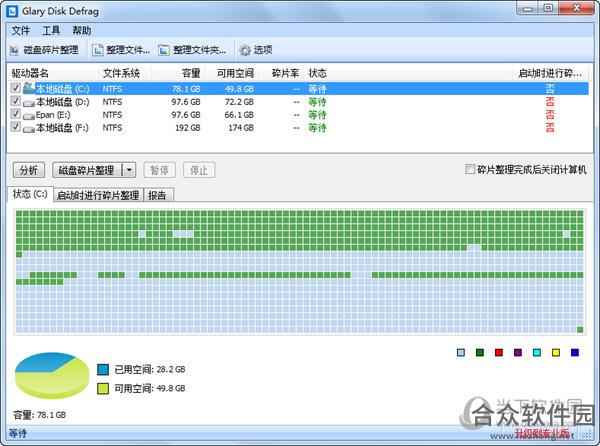
Task: Uncheck the 本地磁盘 (C:) drive checkbox
Action: pyautogui.click(x=15, y=88)
